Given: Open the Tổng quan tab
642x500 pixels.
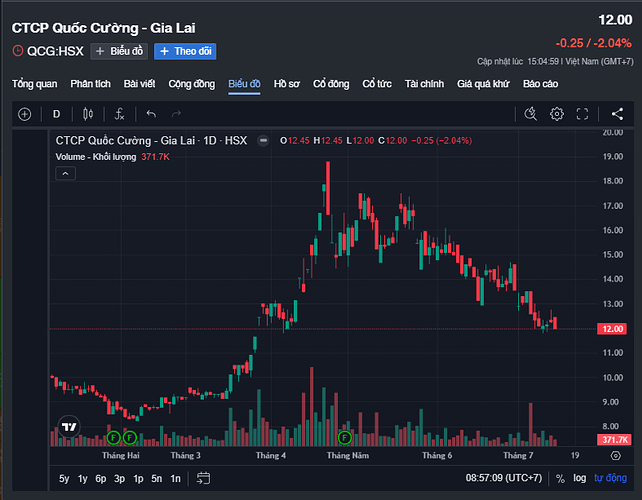Looking at the screenshot, I should (x=34, y=84).
